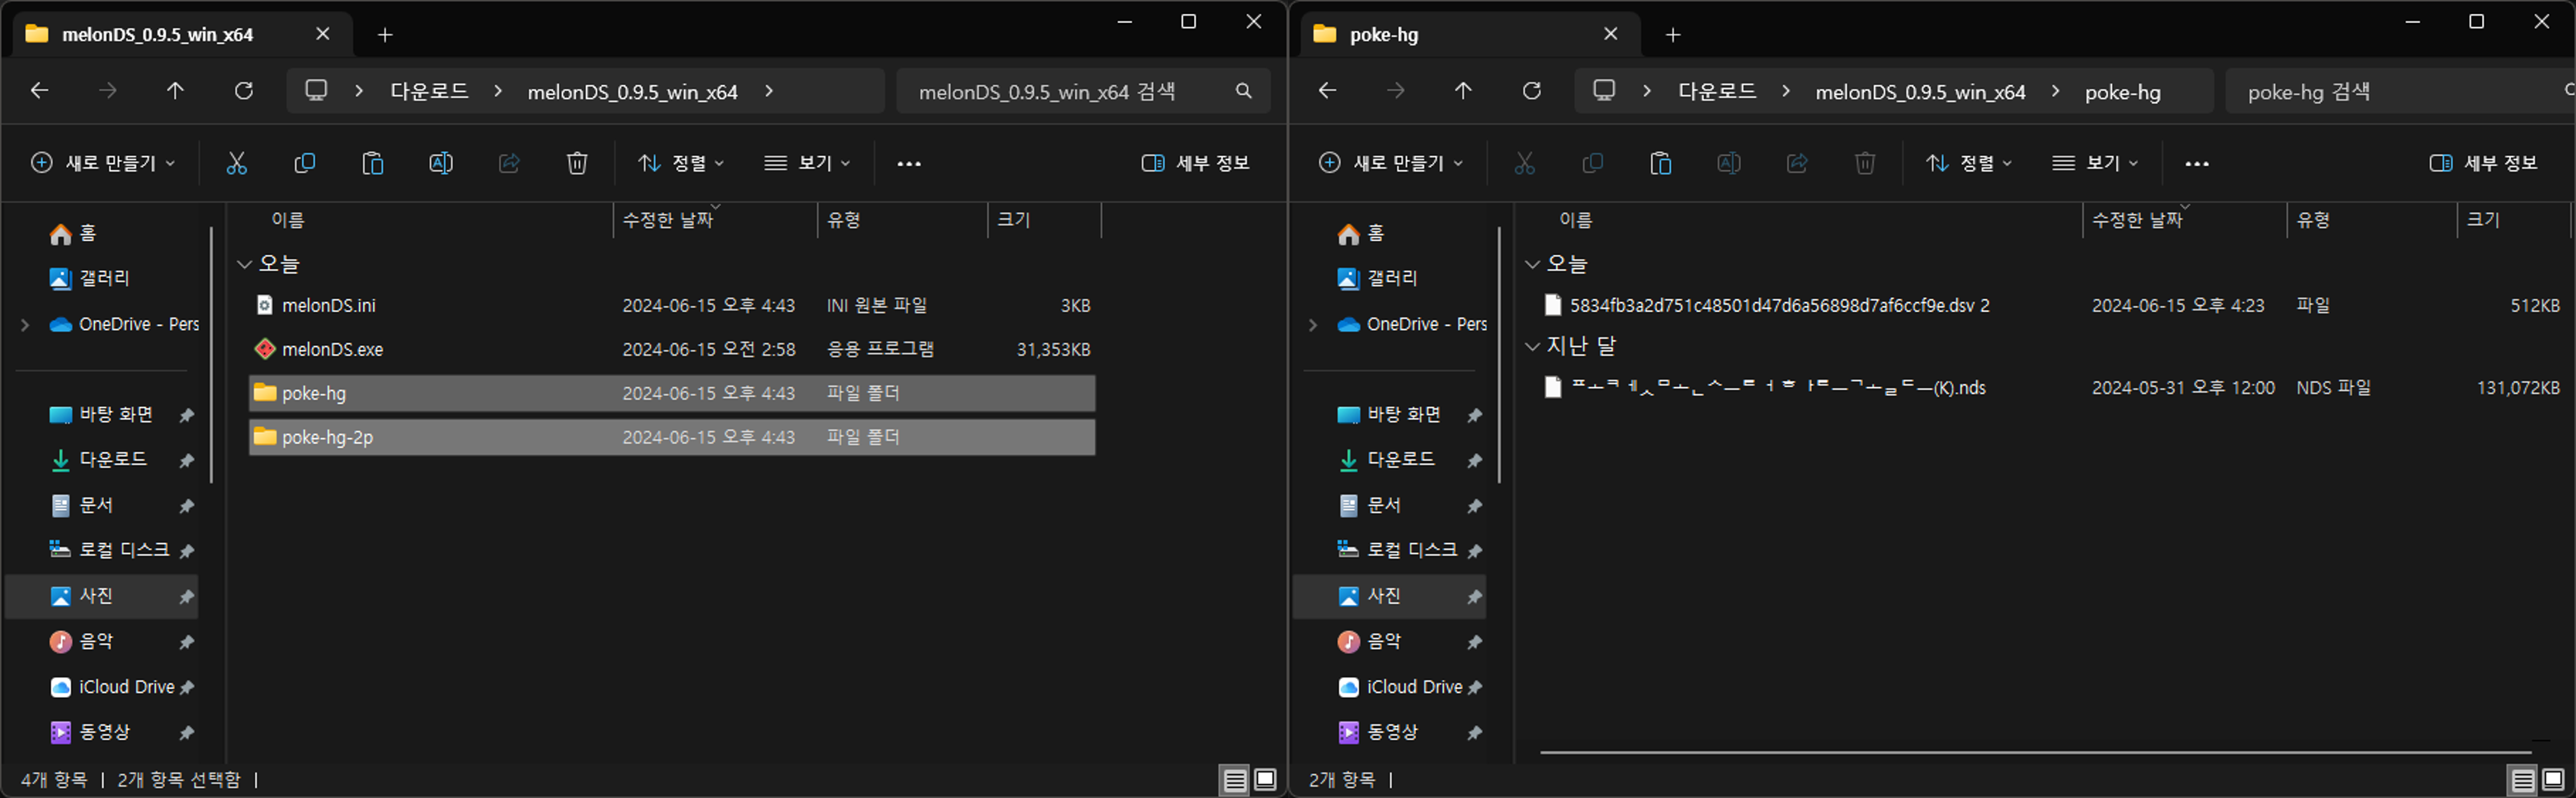The width and height of the screenshot is (2576, 798).
Task: Click horizontal scrollbar in poke-hg file list
Action: pos(2035,752)
